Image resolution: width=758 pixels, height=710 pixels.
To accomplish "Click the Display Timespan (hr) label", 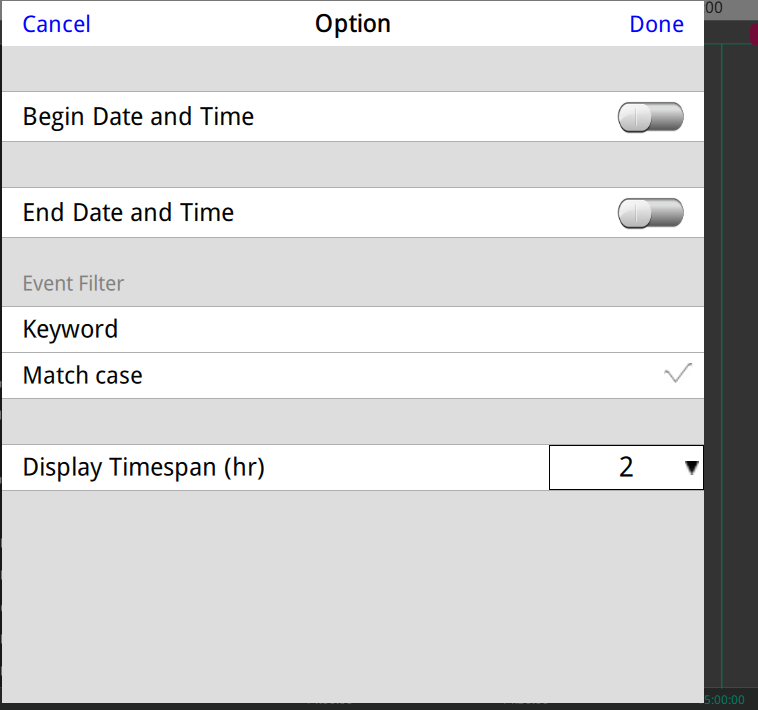I will 143,467.
